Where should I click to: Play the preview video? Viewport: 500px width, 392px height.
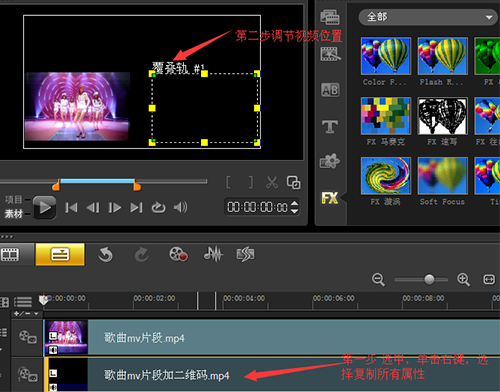click(x=45, y=208)
